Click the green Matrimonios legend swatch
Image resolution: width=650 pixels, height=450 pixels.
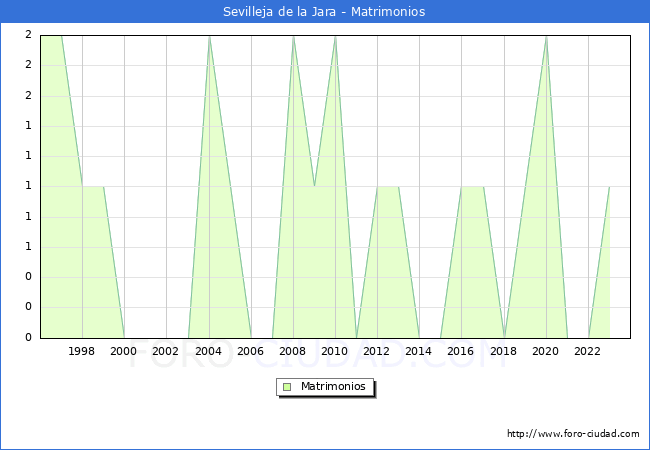[x=287, y=387]
